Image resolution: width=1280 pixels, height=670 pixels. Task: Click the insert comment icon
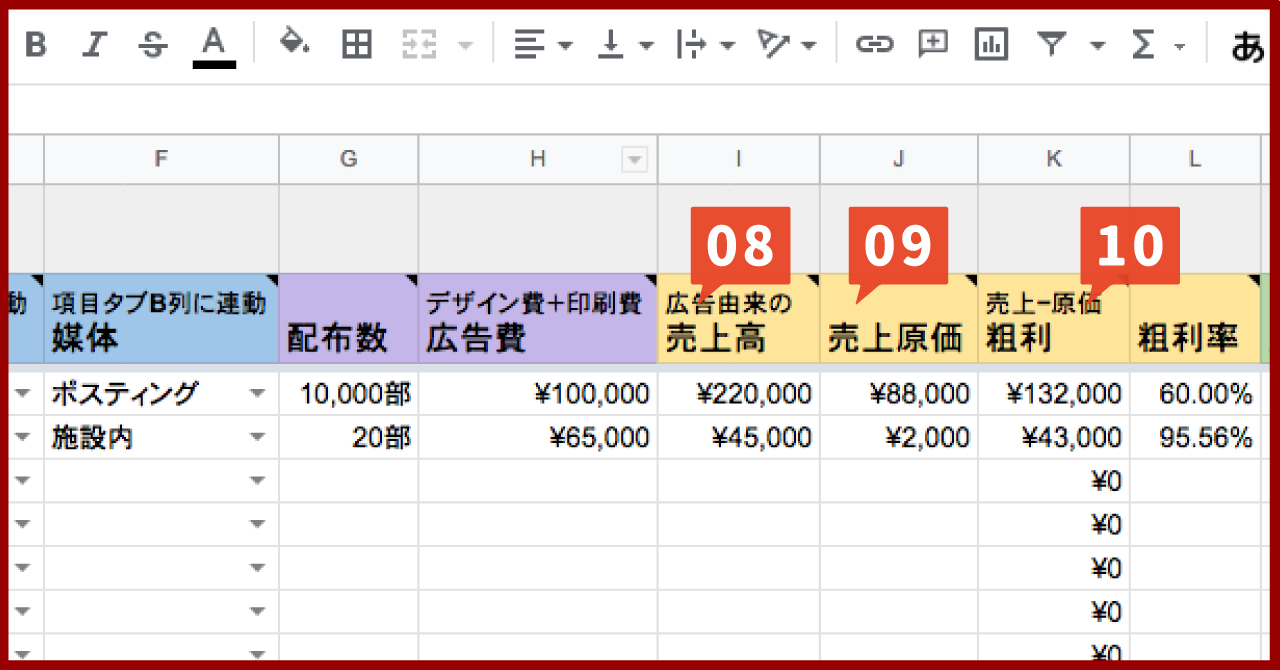(933, 44)
